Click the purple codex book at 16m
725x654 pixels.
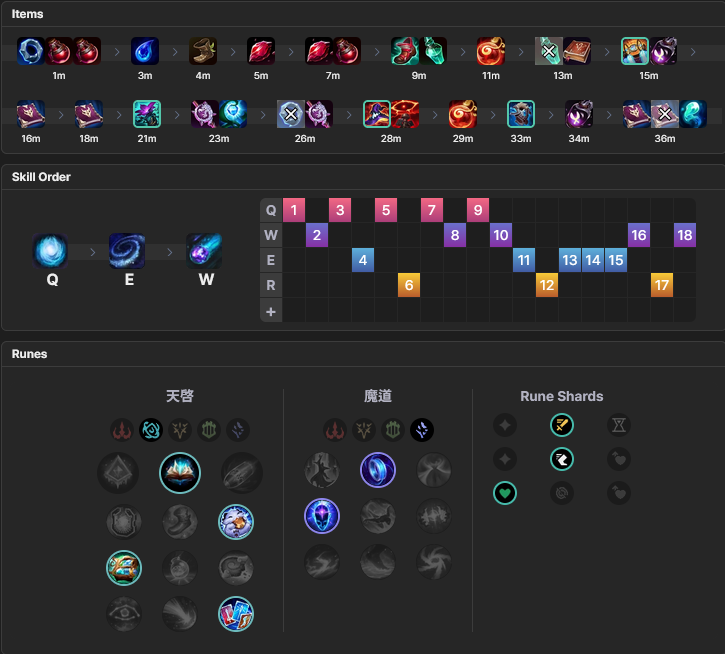[31, 114]
